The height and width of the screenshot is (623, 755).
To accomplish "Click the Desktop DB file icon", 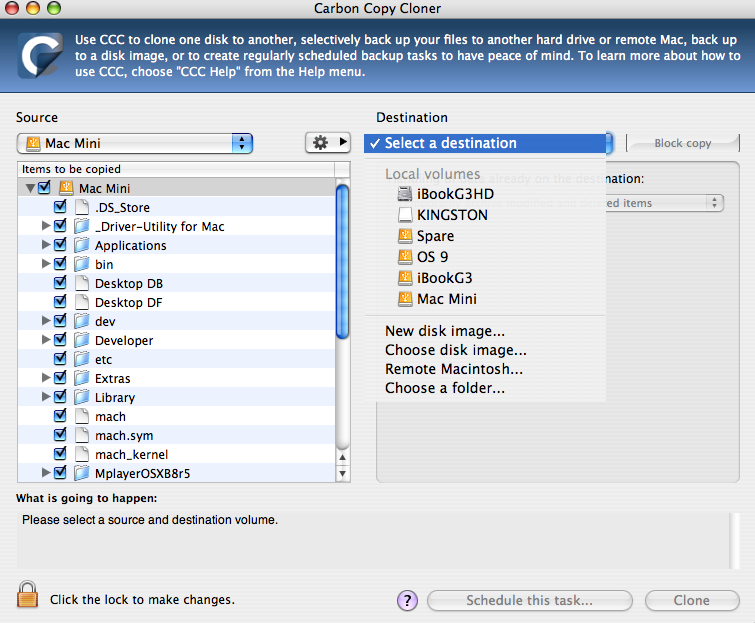I will coord(82,283).
